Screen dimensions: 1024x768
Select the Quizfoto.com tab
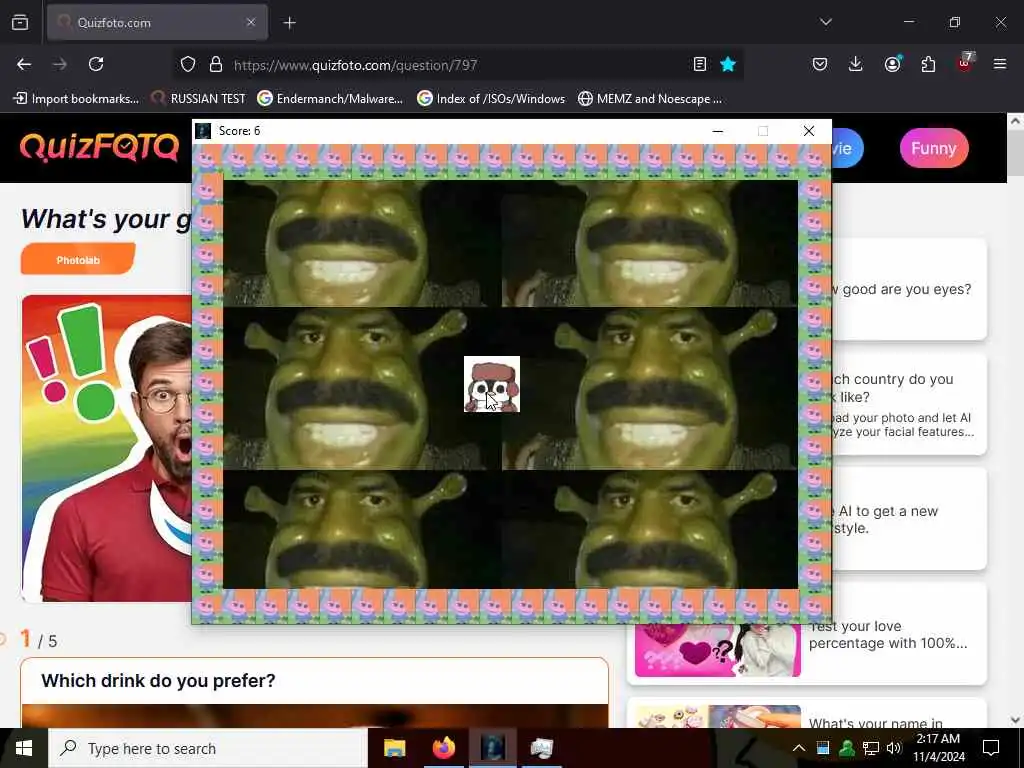pos(157,22)
